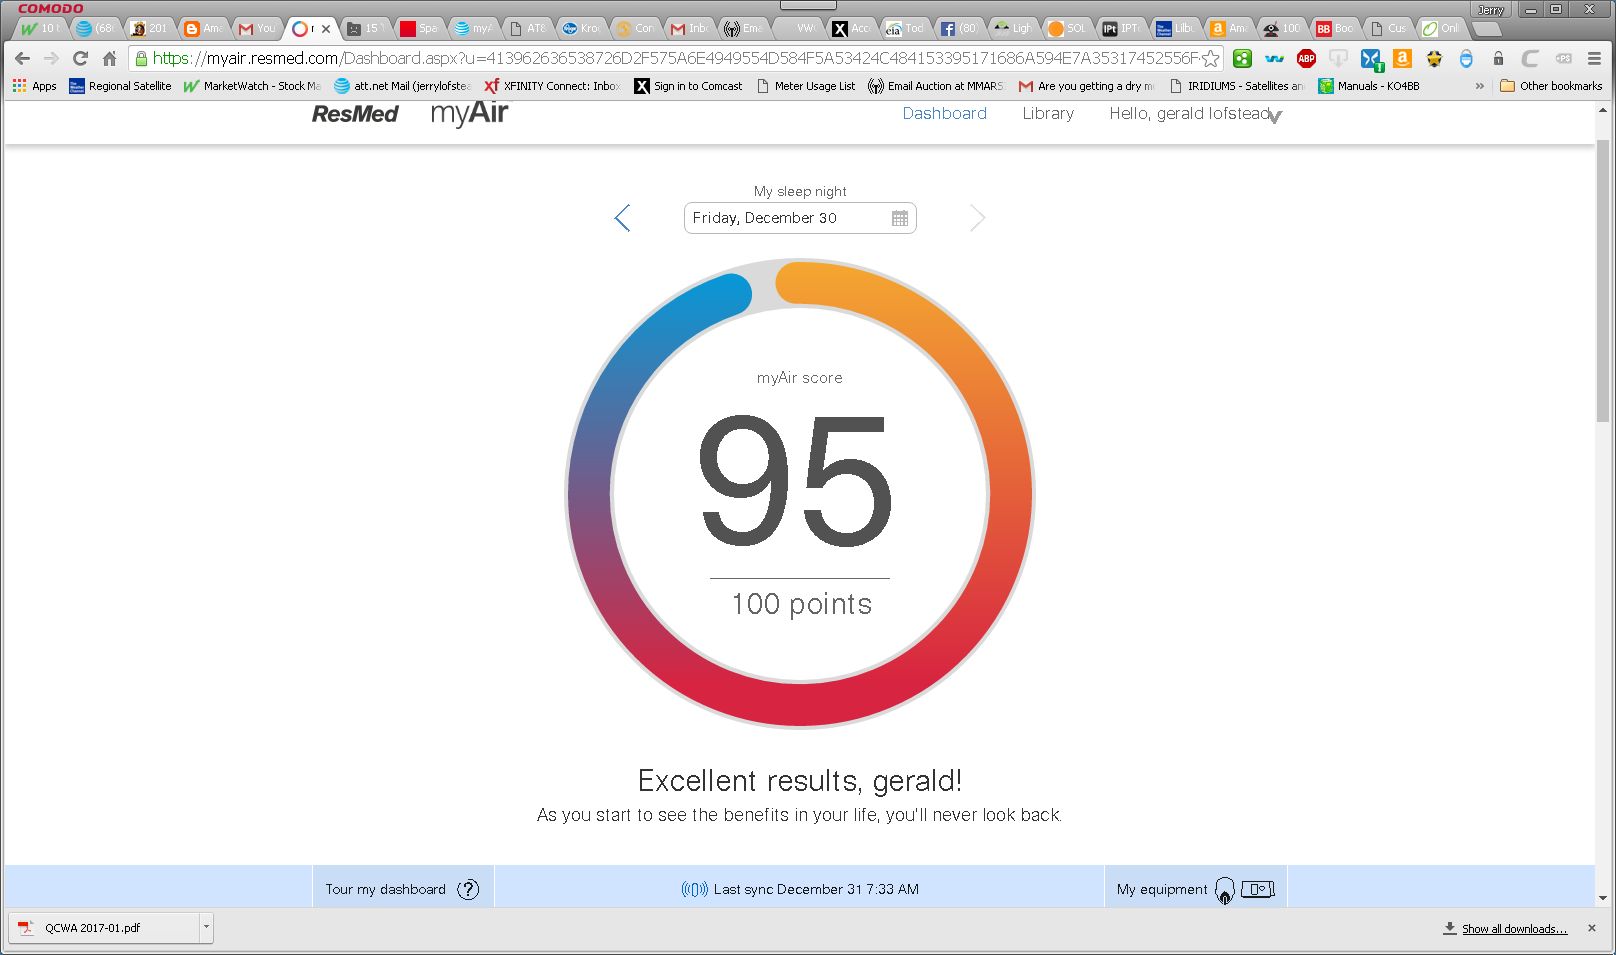The image size is (1616, 955).
Task: Open the Other bookmarks folder
Action: tap(1551, 86)
